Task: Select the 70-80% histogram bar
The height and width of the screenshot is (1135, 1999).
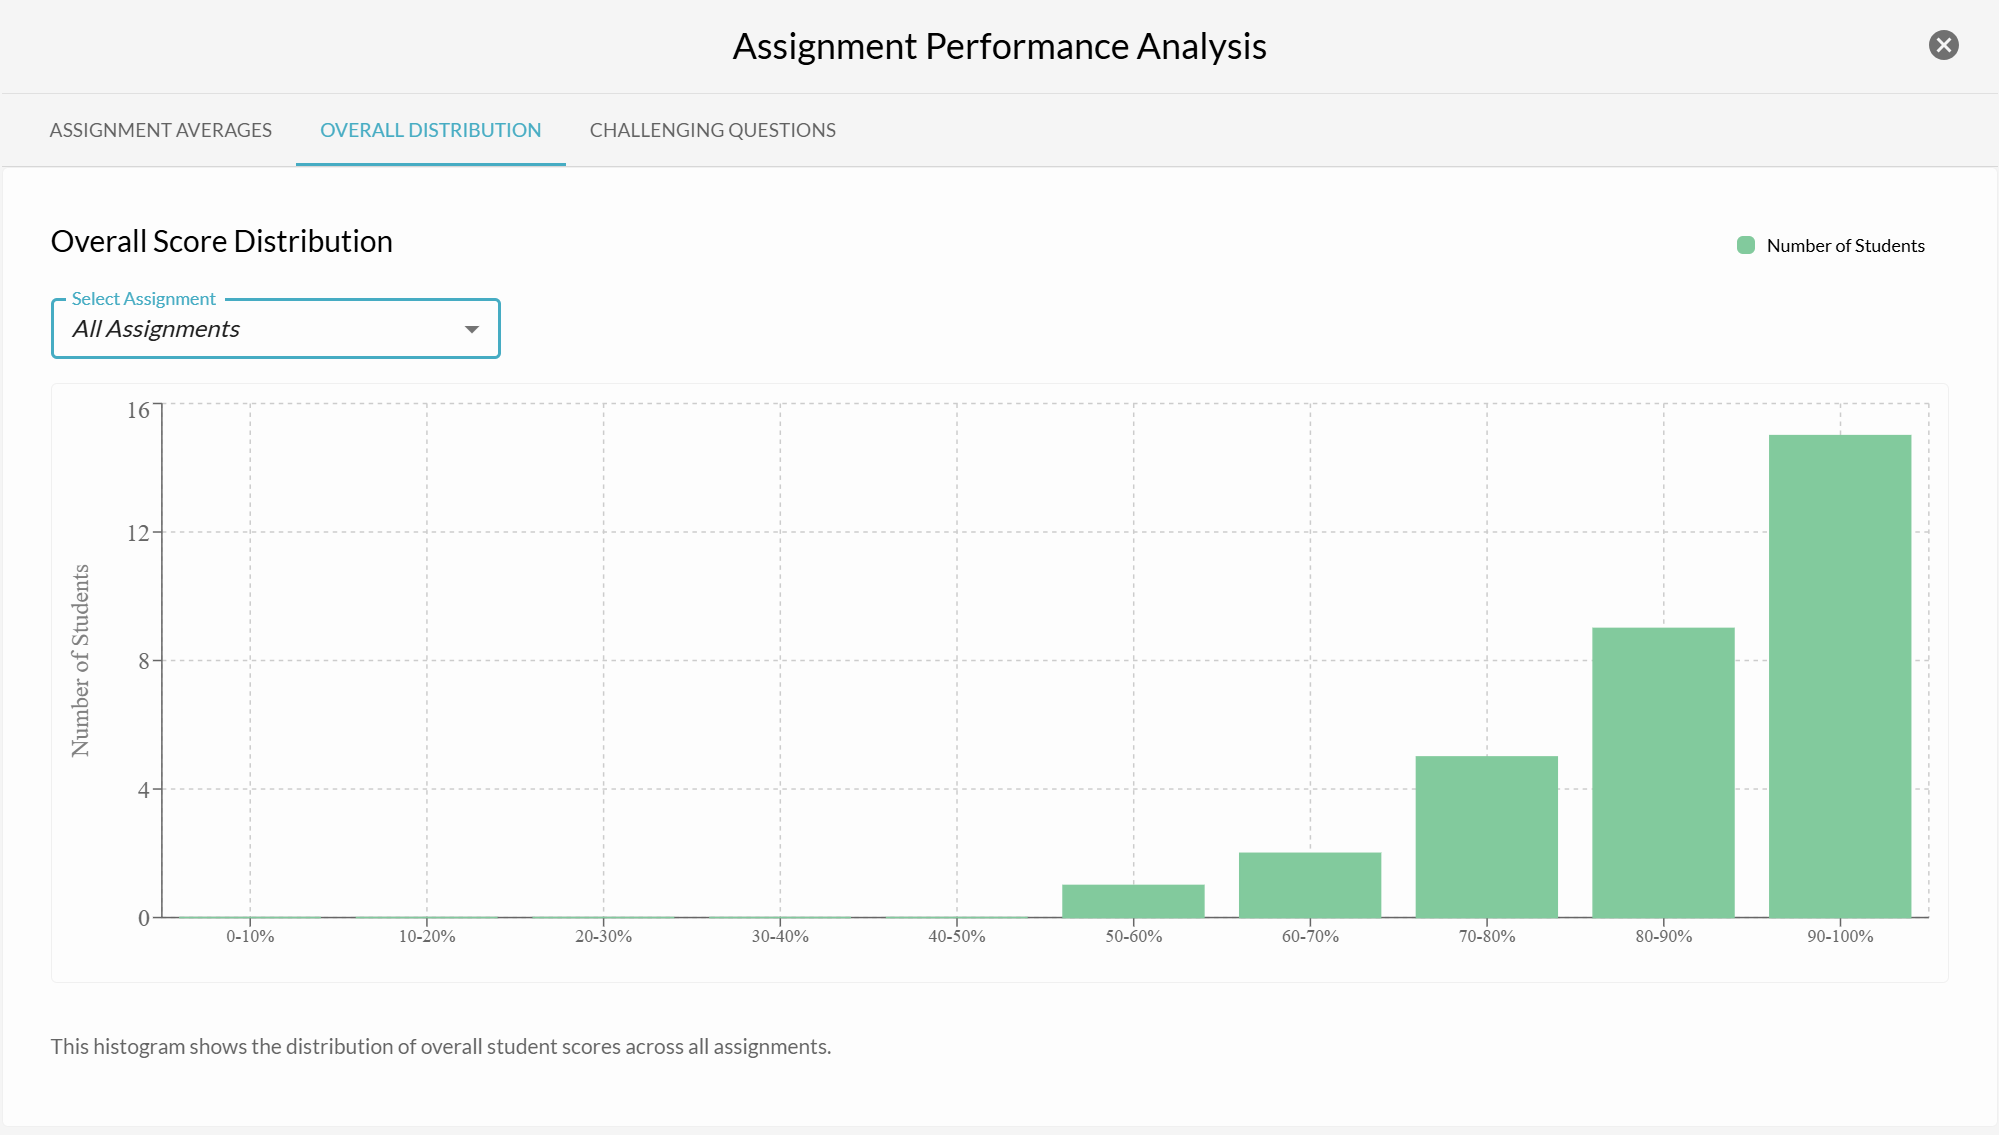Action: pos(1487,837)
